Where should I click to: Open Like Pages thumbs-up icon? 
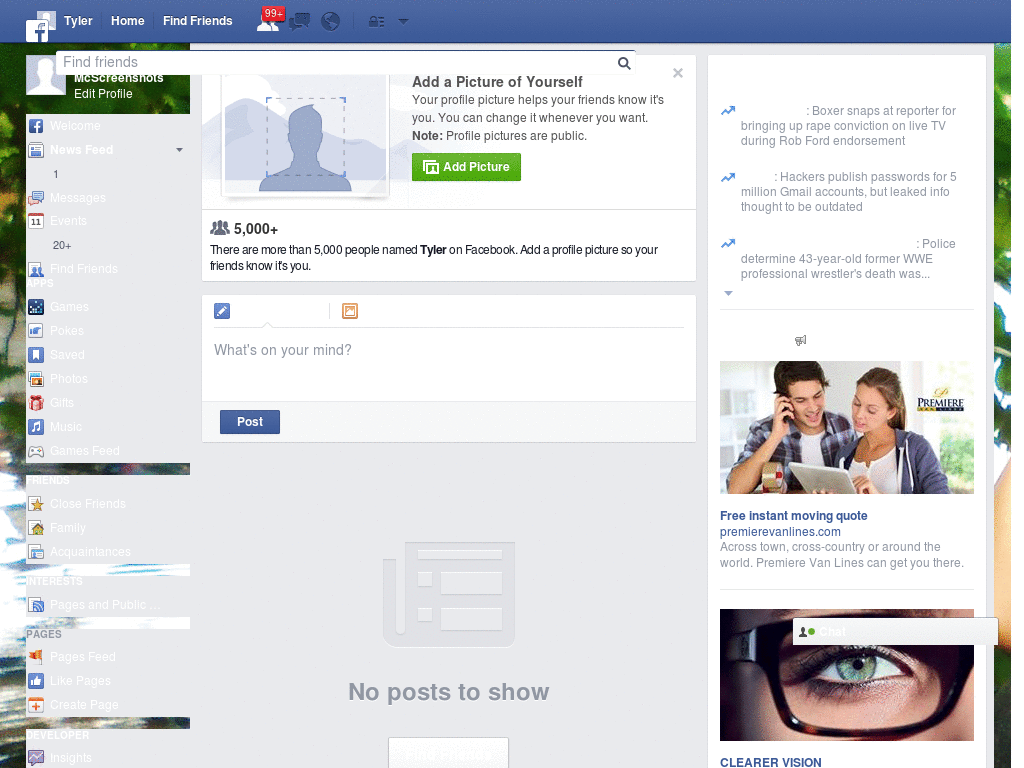(x=36, y=681)
